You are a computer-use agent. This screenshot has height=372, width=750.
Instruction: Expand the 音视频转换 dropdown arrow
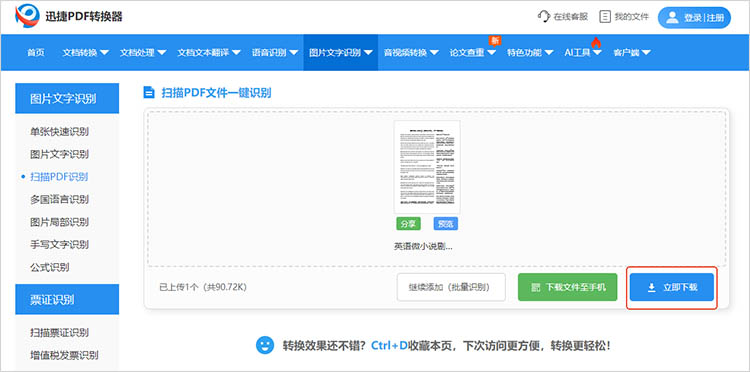434,53
